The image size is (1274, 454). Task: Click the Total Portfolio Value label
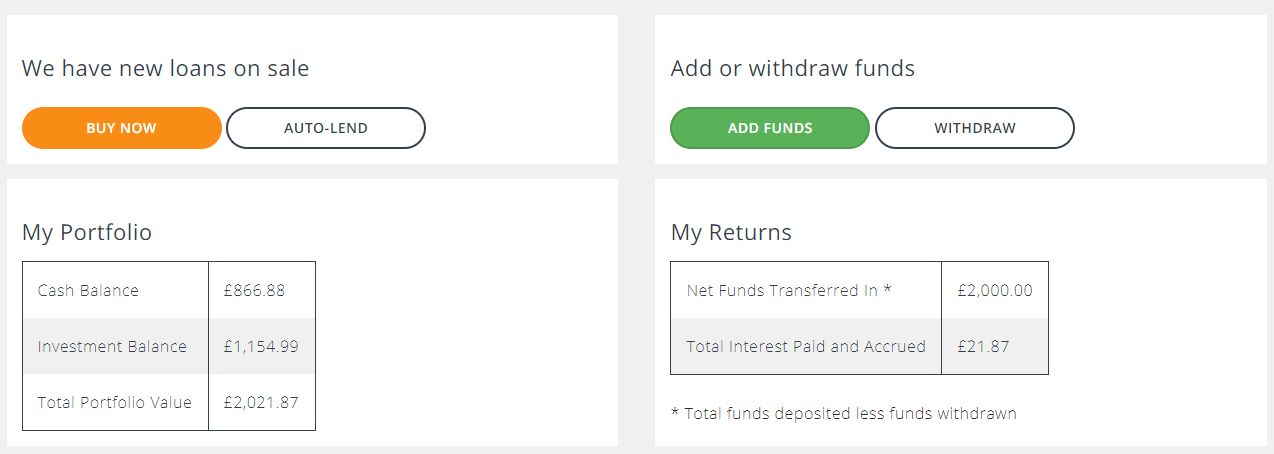tap(115, 403)
